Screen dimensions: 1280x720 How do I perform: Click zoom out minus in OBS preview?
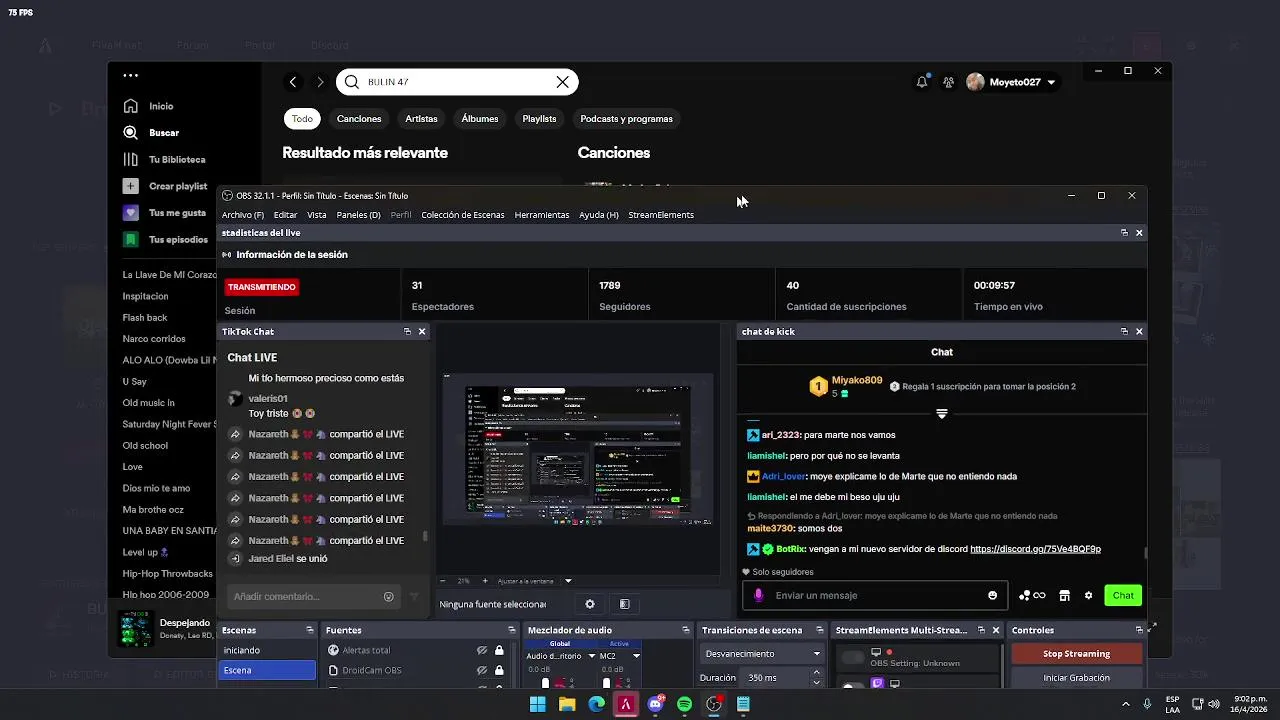pyautogui.click(x=443, y=580)
